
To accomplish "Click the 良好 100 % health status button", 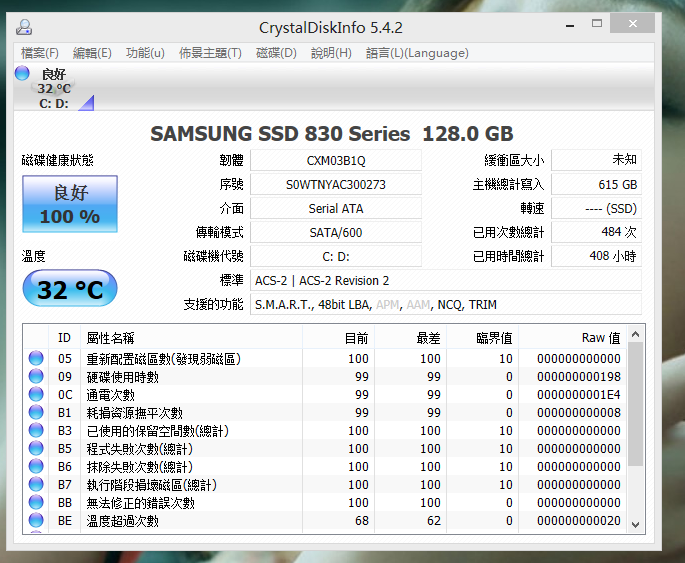I will [x=70, y=204].
